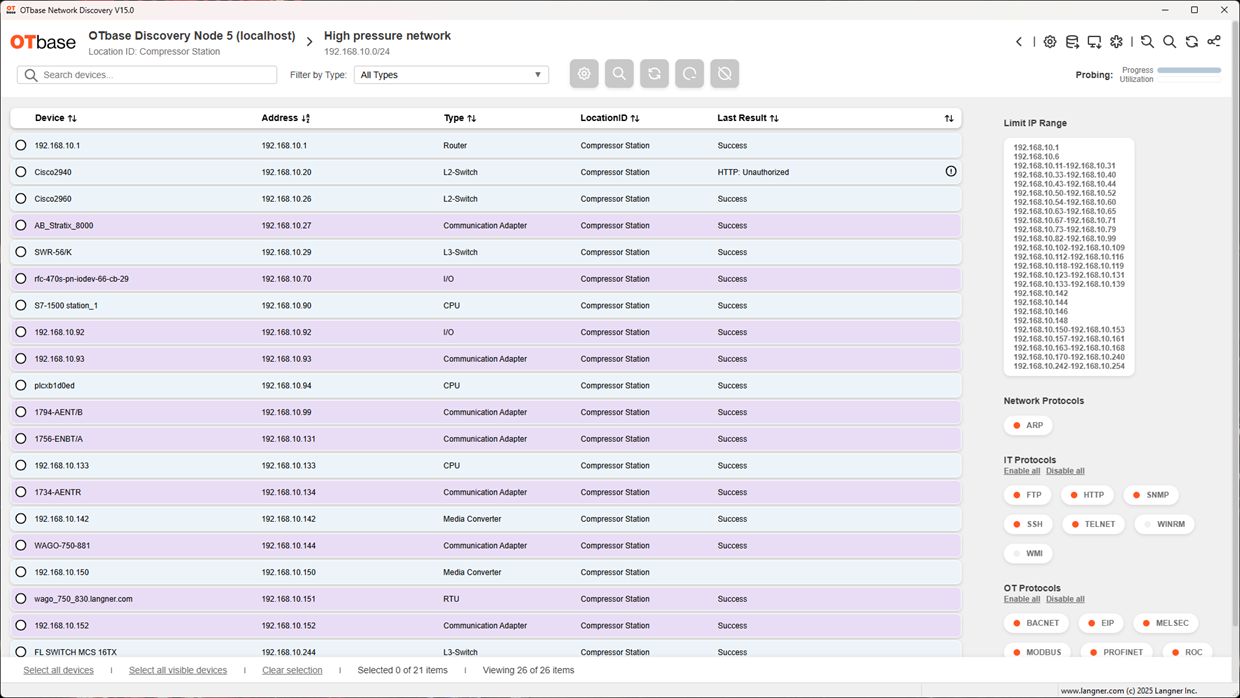The height and width of the screenshot is (698, 1240).
Task: Click Enable all under IT Protocols
Action: 1022,471
